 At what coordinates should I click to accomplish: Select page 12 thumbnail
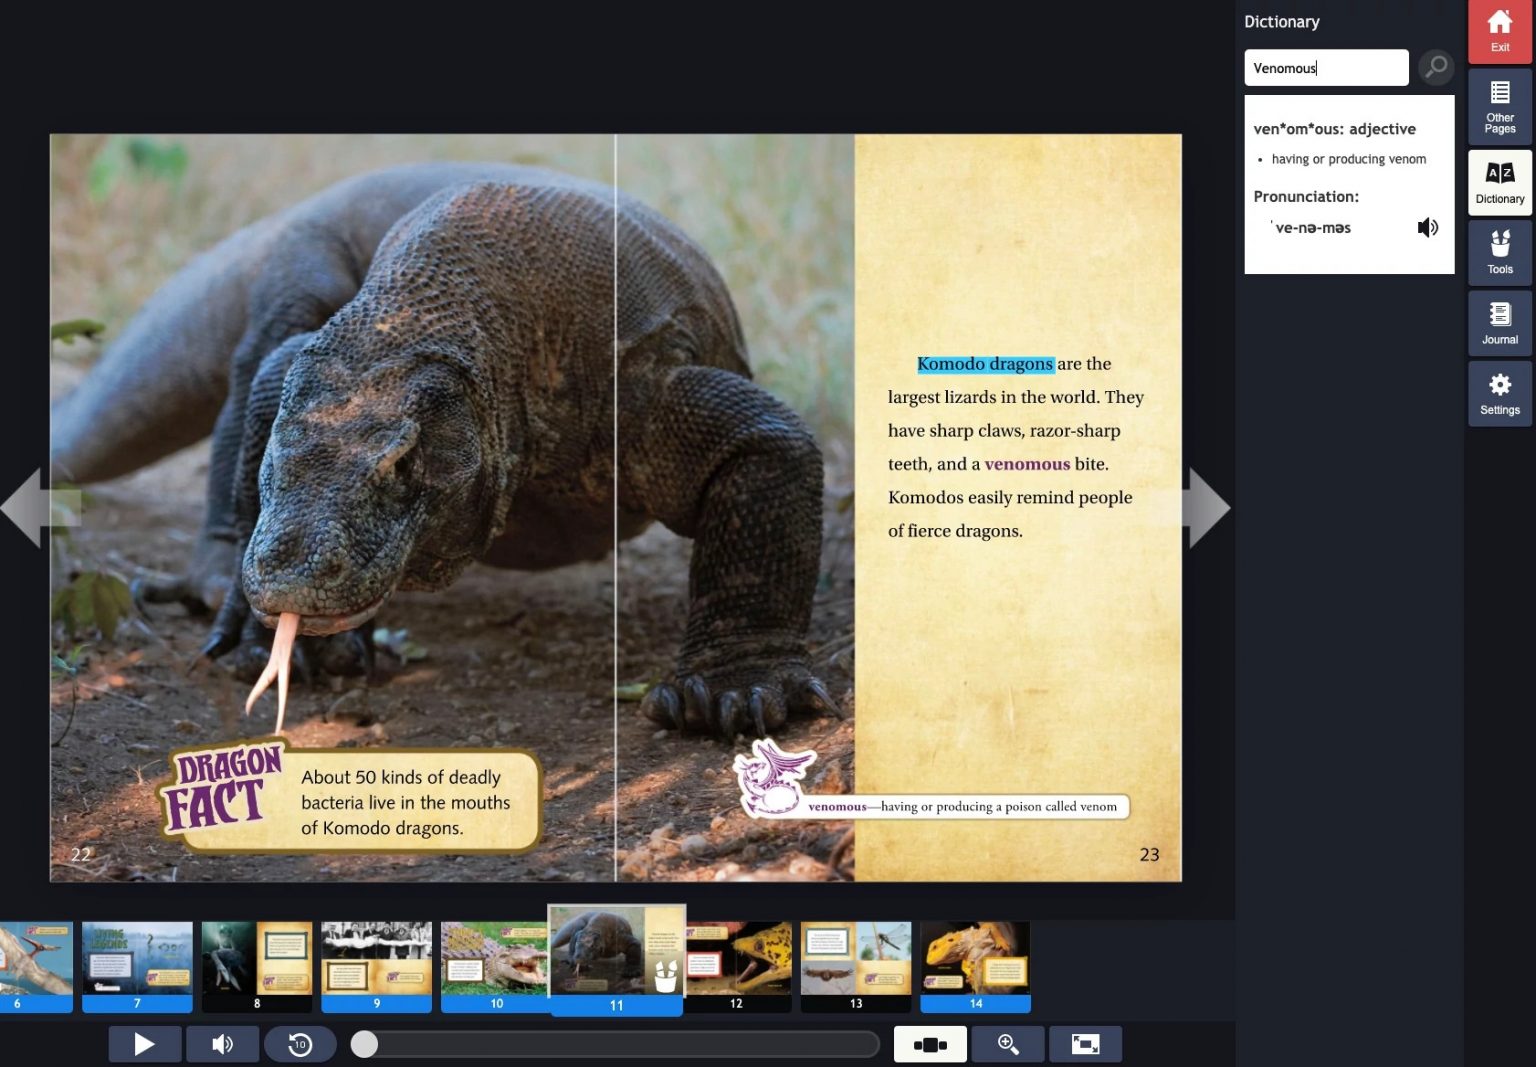click(x=738, y=965)
